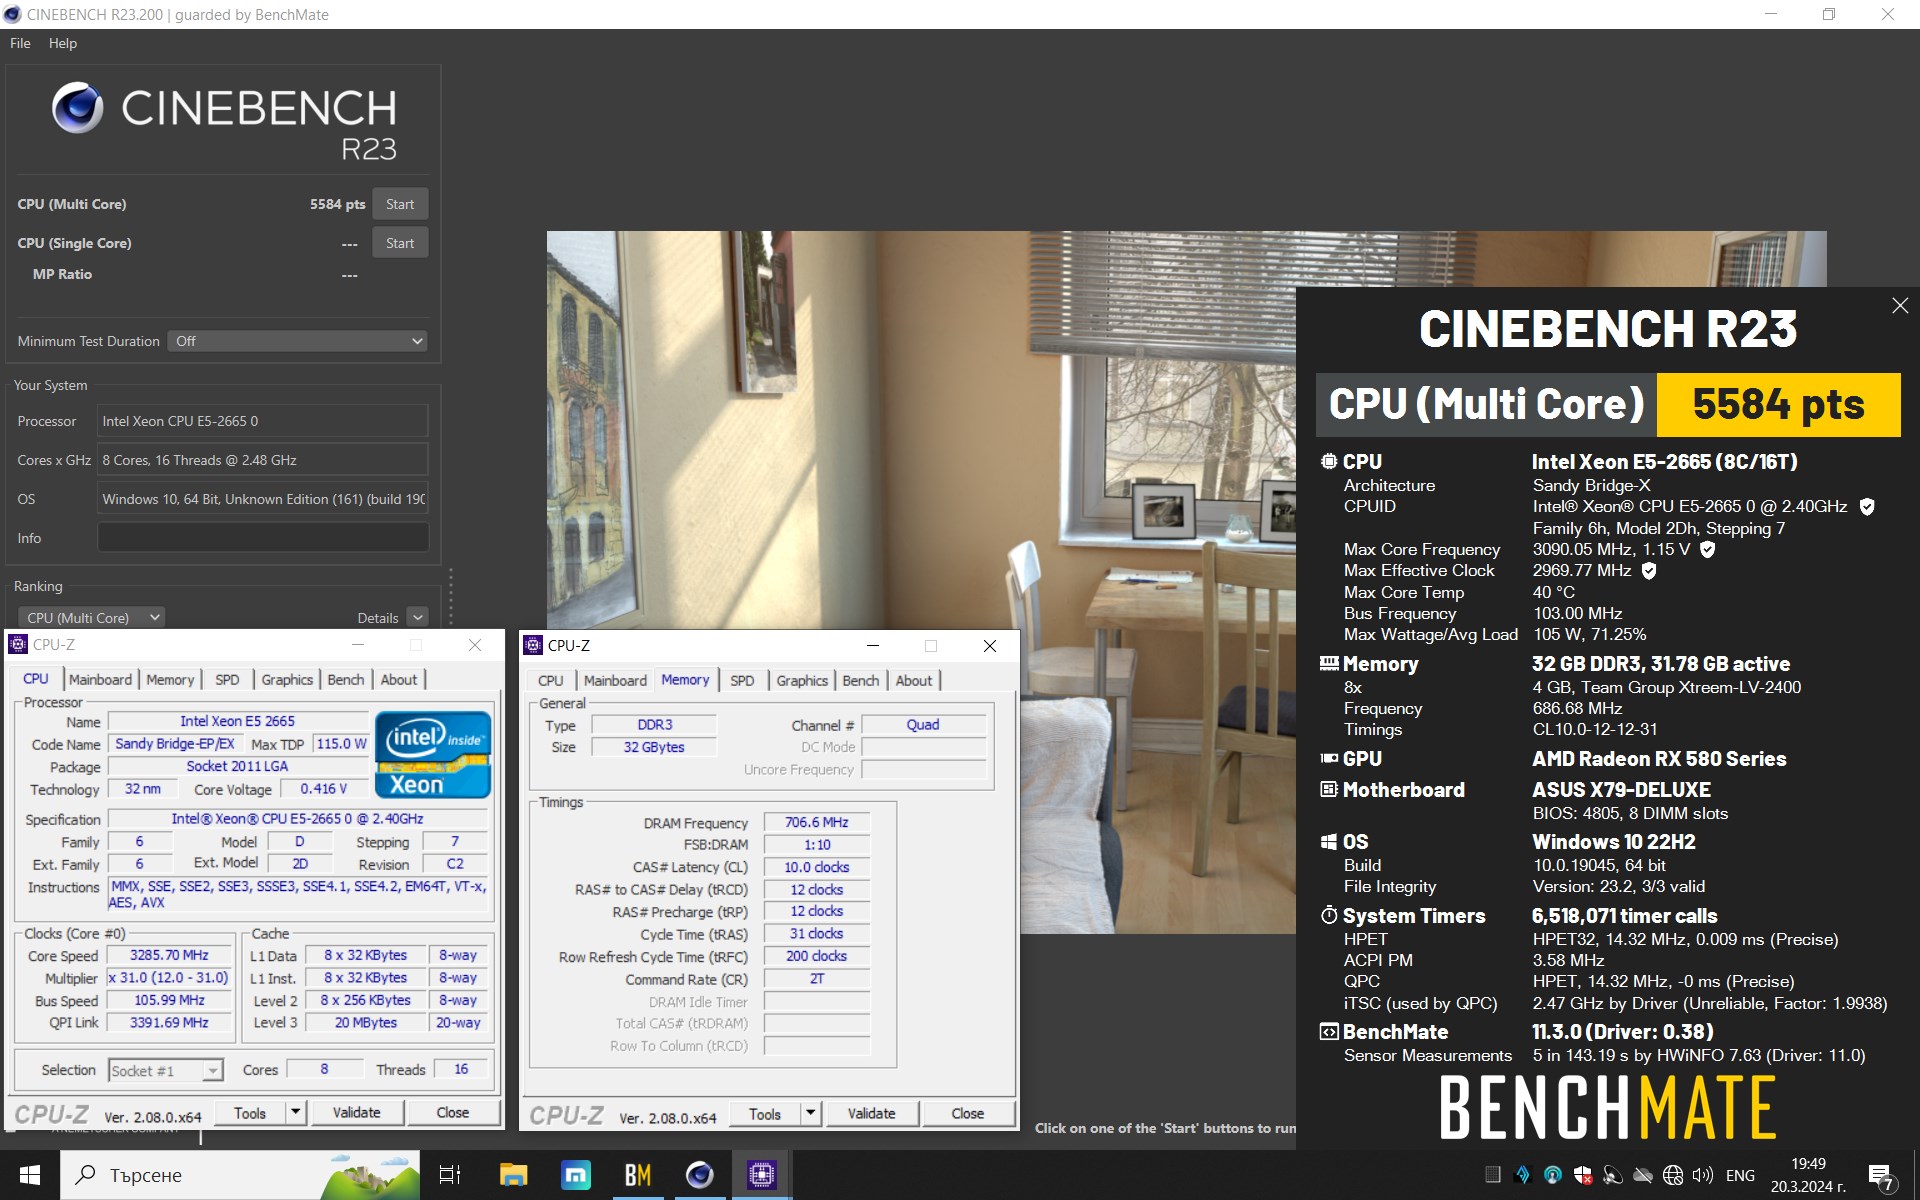Open the Help menu in Cinebench
Image resolution: width=1920 pixels, height=1200 pixels.
pos(63,43)
